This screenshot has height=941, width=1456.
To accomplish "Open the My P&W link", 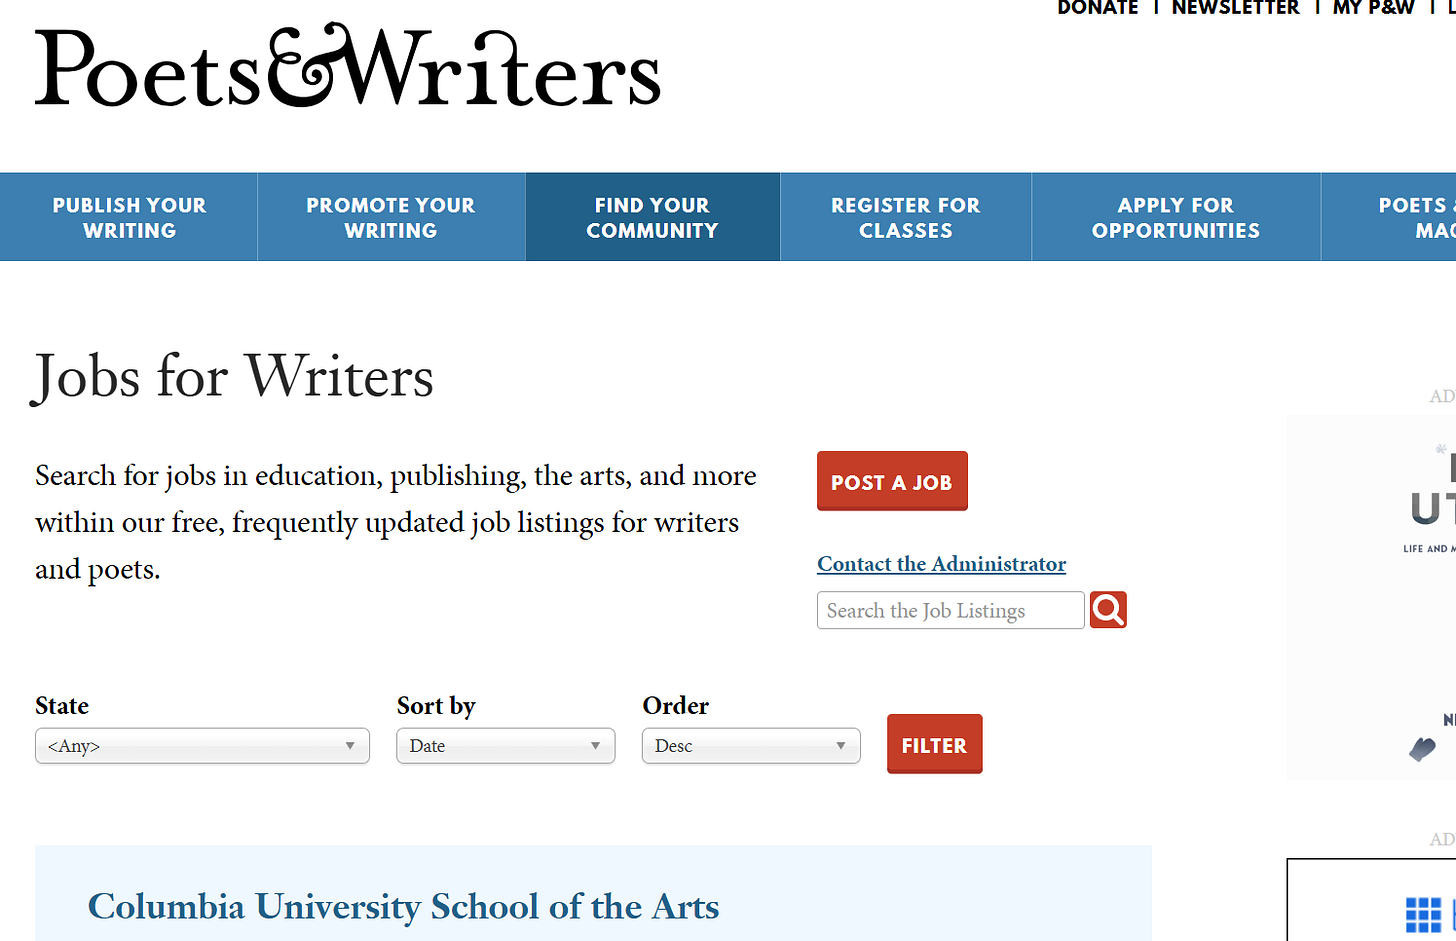I will [1373, 8].
